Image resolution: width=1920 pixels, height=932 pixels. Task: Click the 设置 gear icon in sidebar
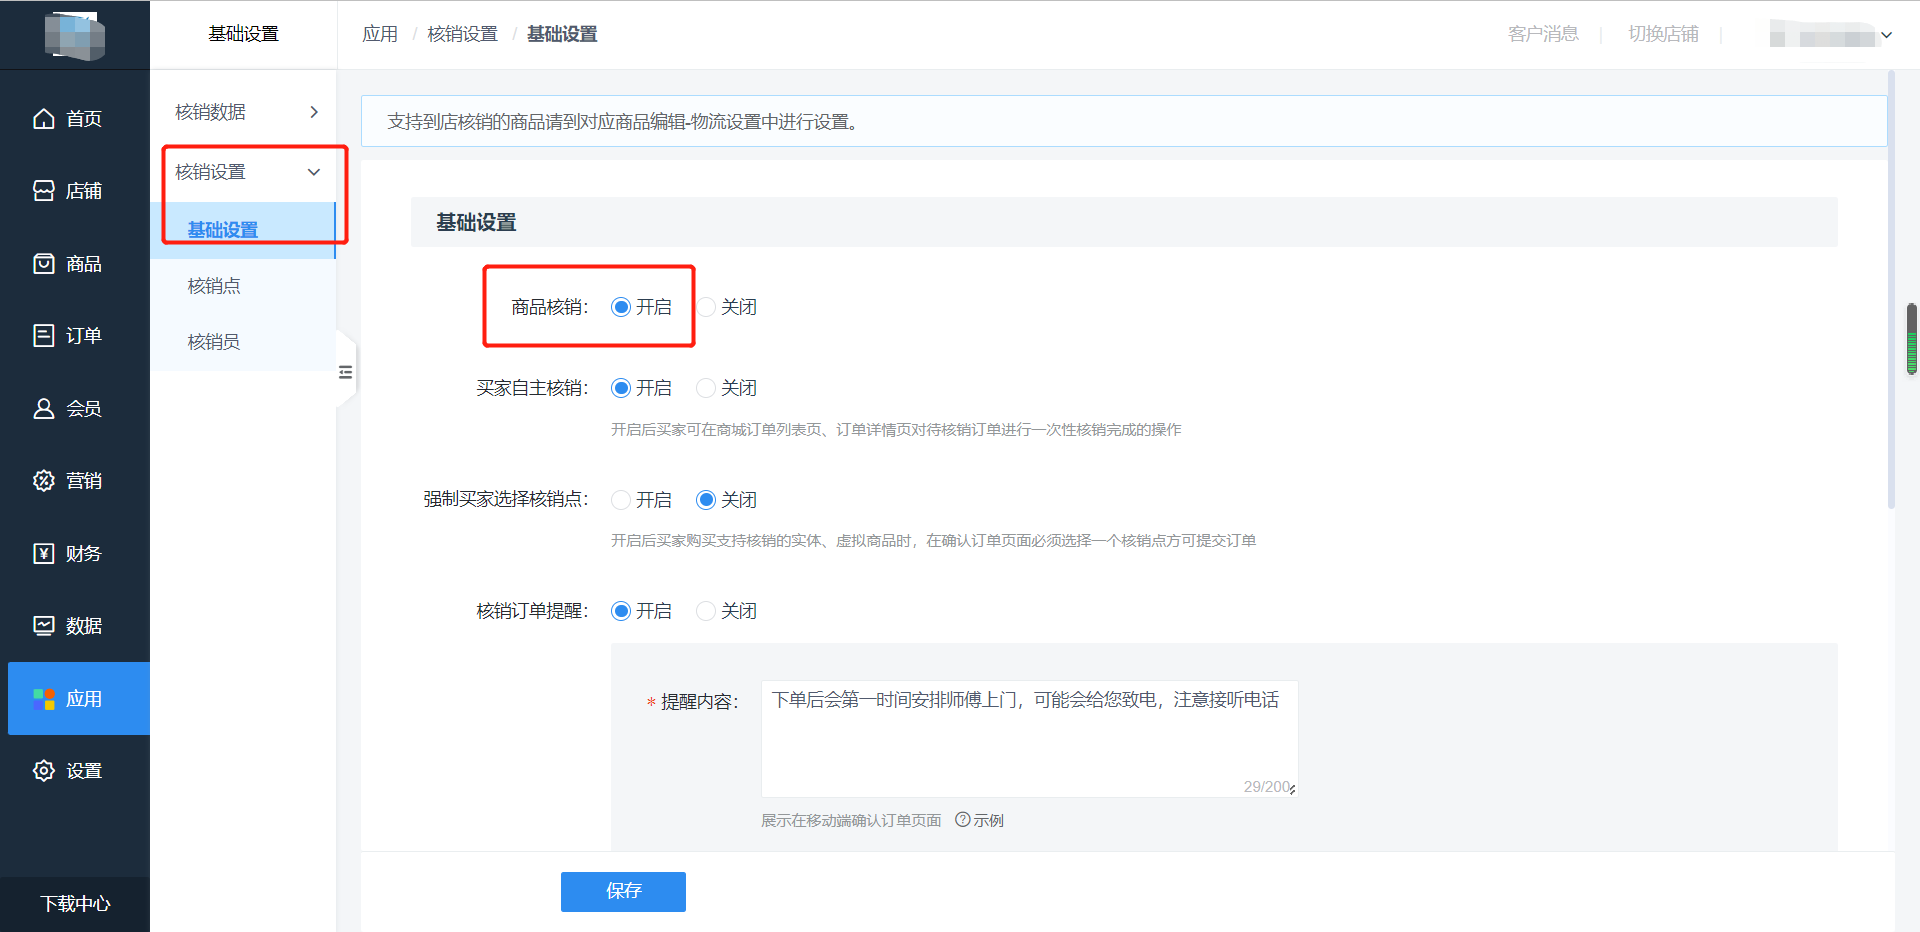[x=44, y=771]
